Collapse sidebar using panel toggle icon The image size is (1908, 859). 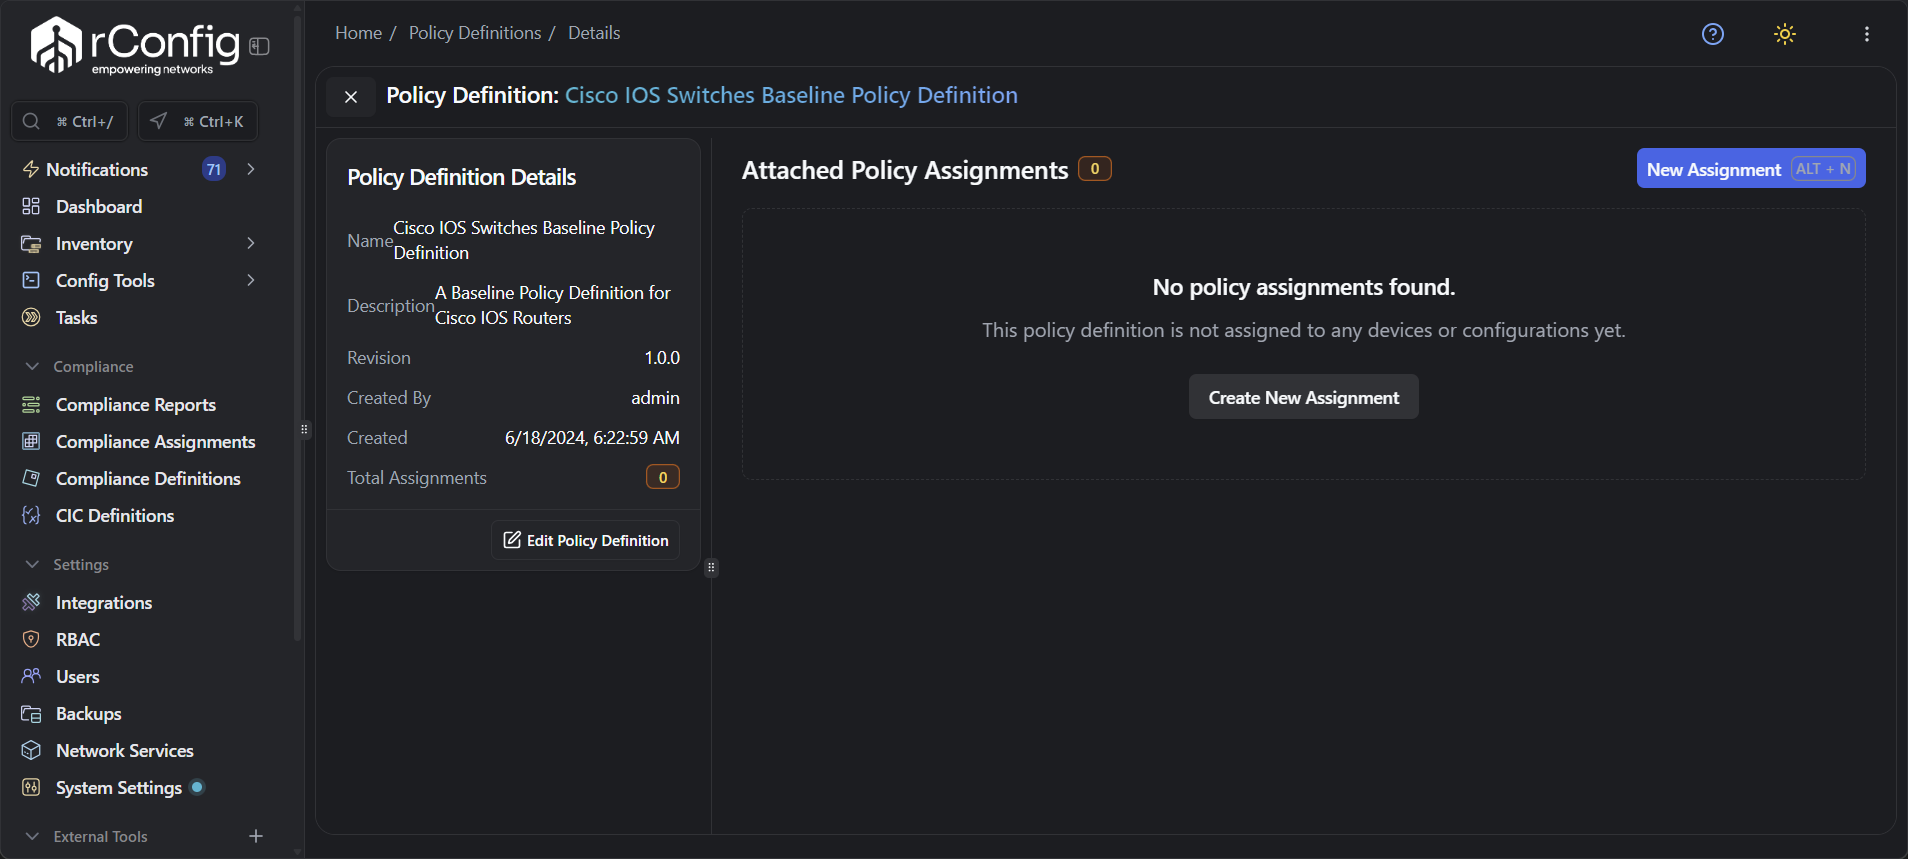click(260, 46)
